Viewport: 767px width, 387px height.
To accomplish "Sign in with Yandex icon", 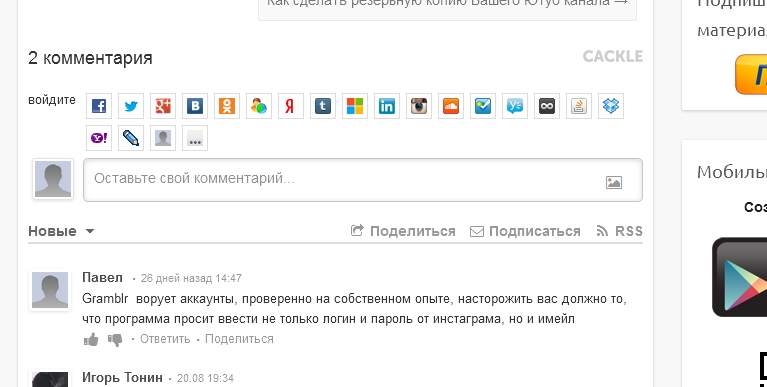I will (291, 106).
